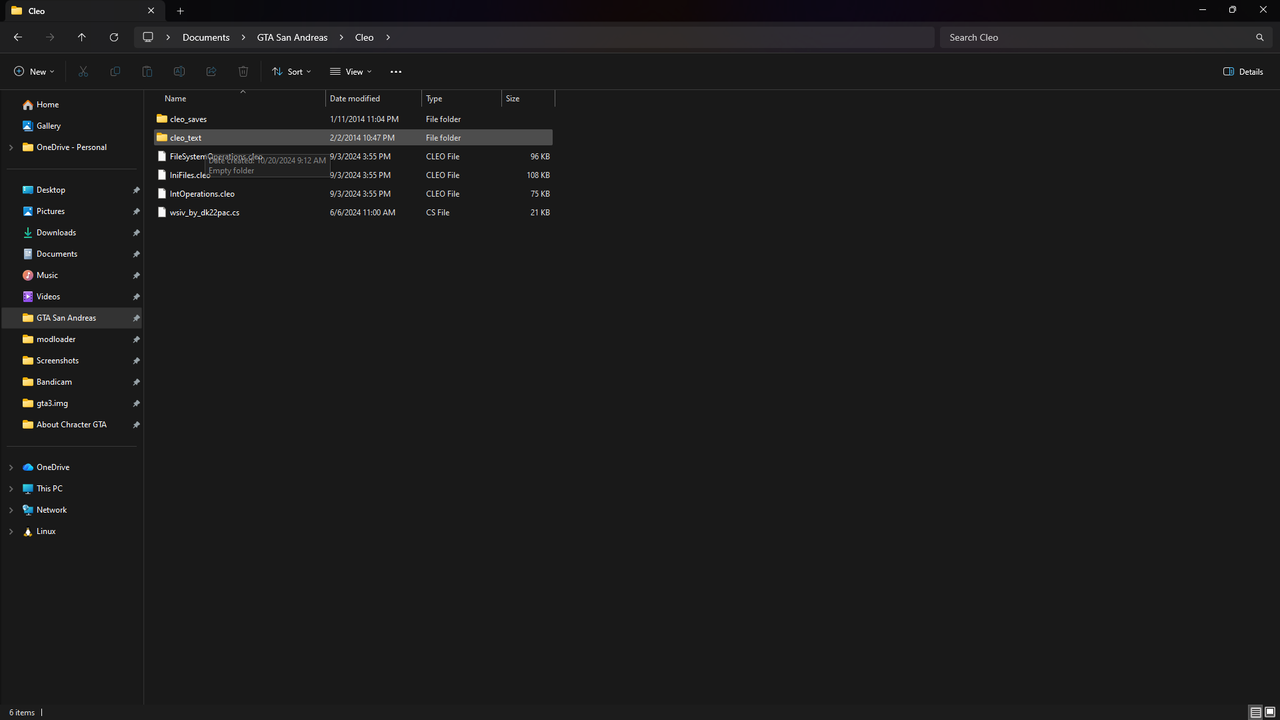Unpin modloader using its pin icon
Viewport: 1280px width, 720px height.
click(136, 339)
